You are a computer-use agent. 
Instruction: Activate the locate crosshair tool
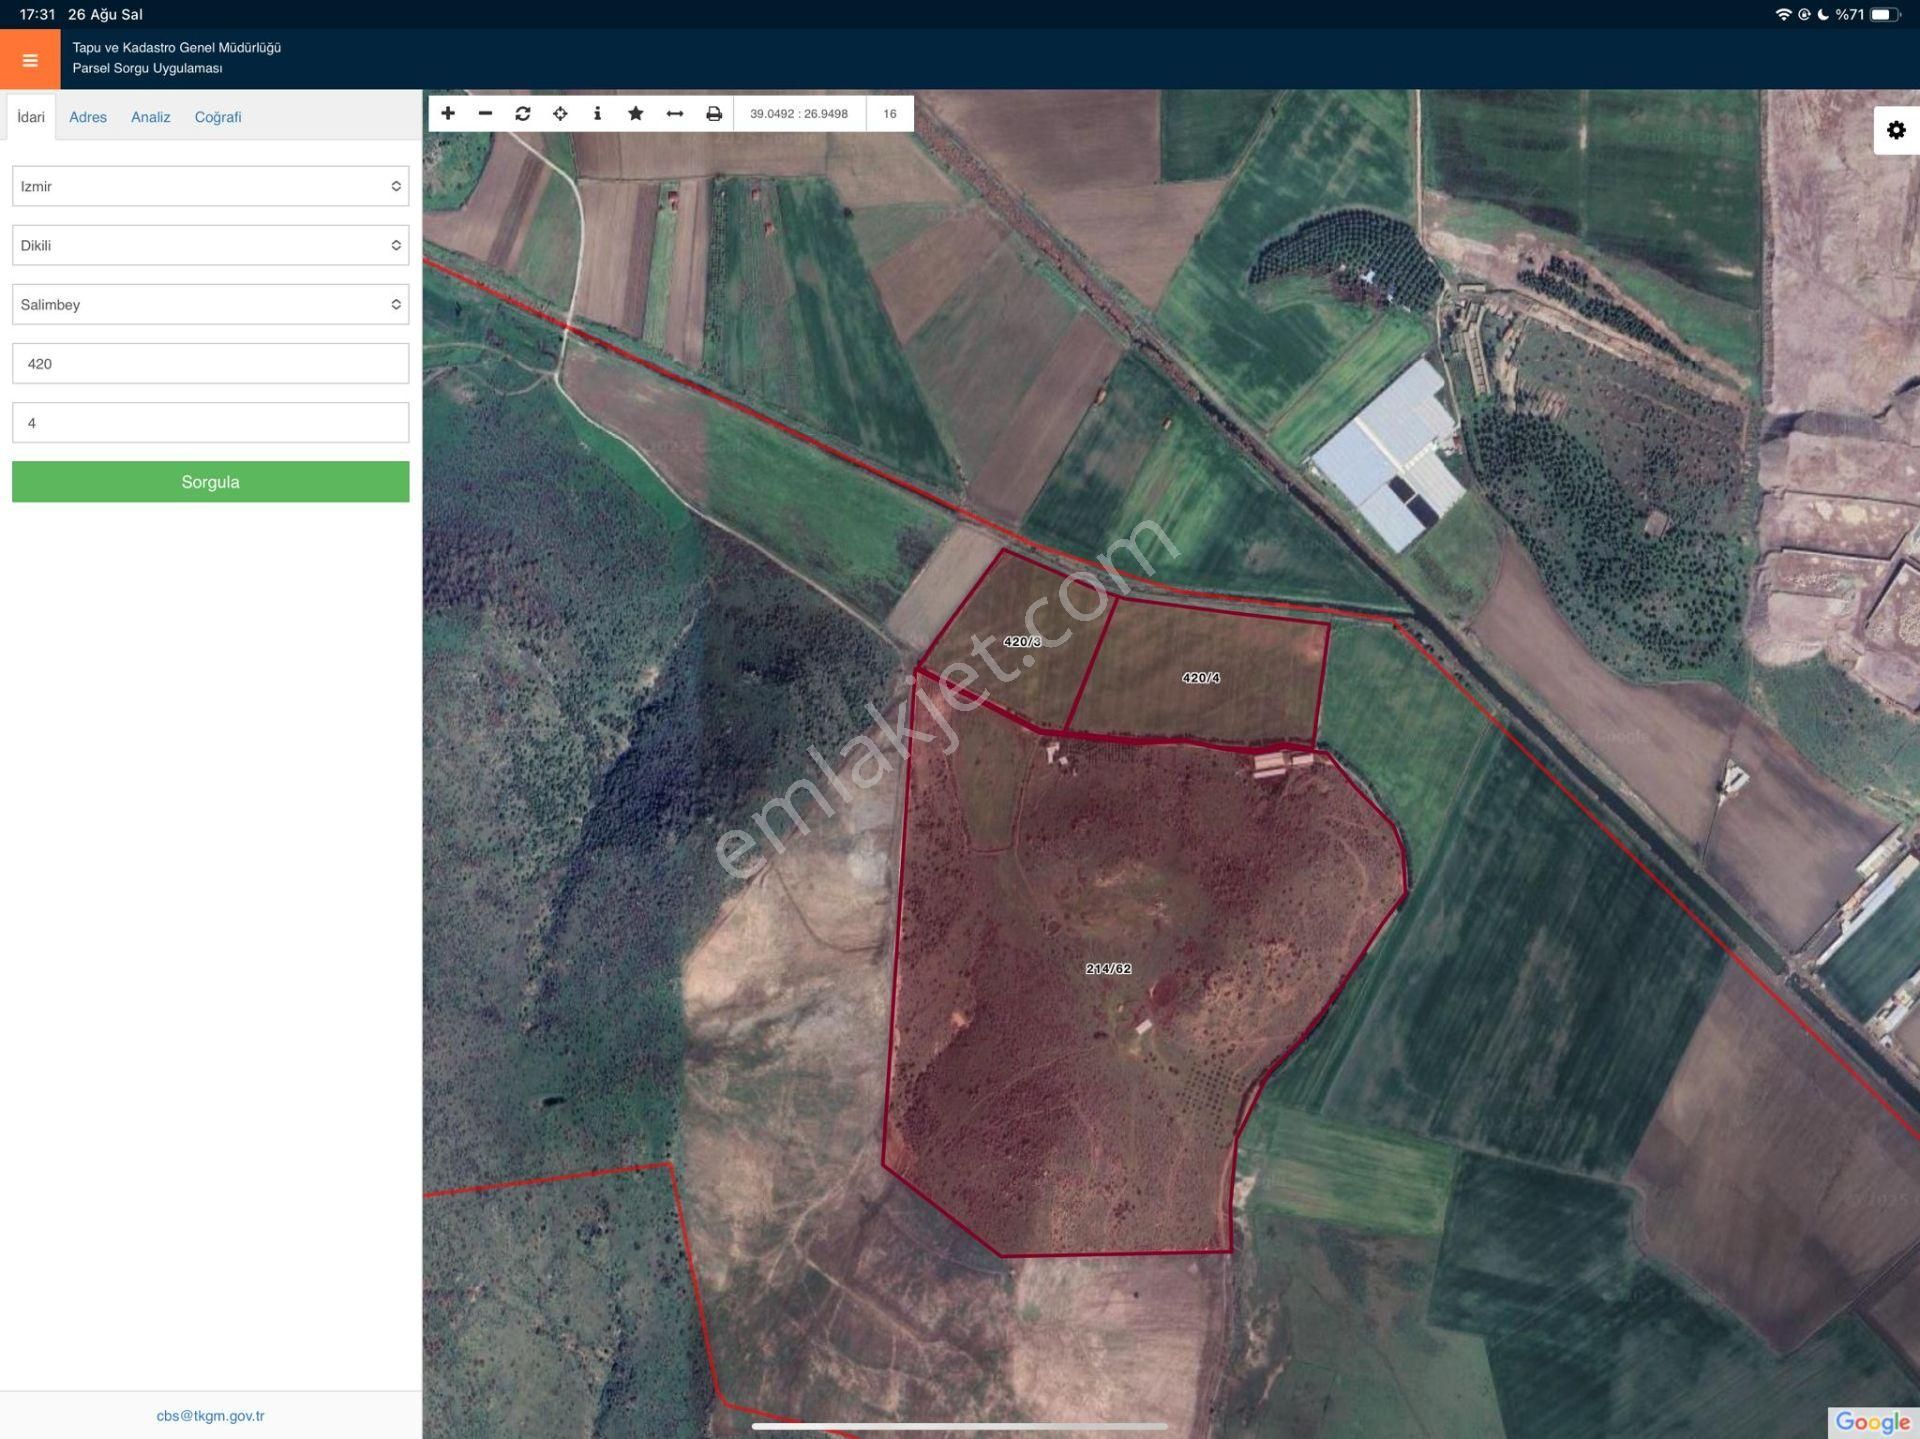[x=560, y=113]
